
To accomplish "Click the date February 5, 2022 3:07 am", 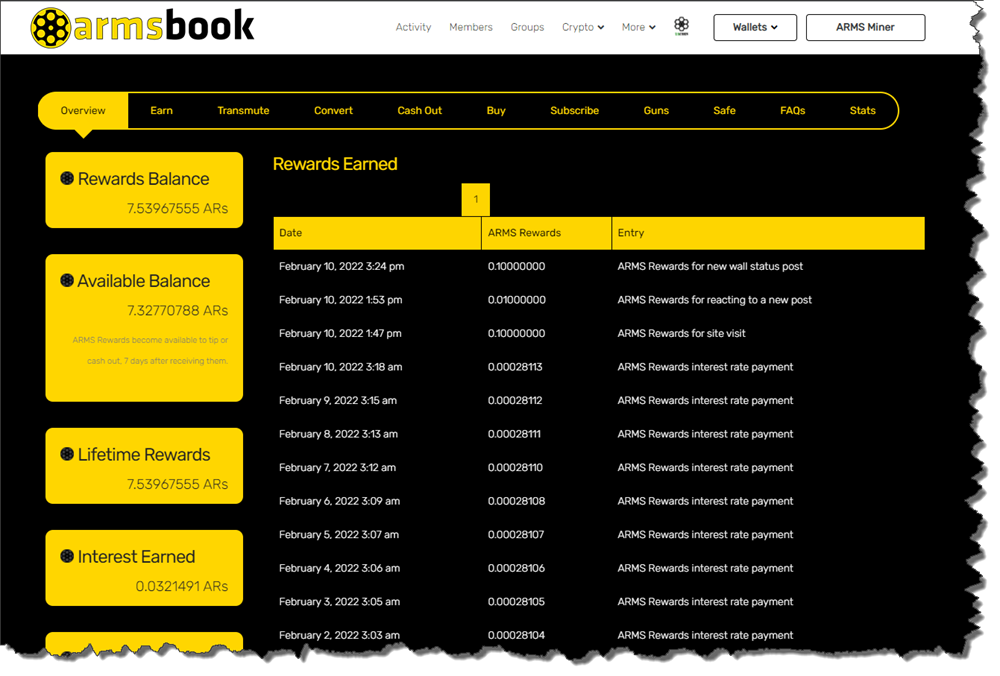I will pos(339,535).
